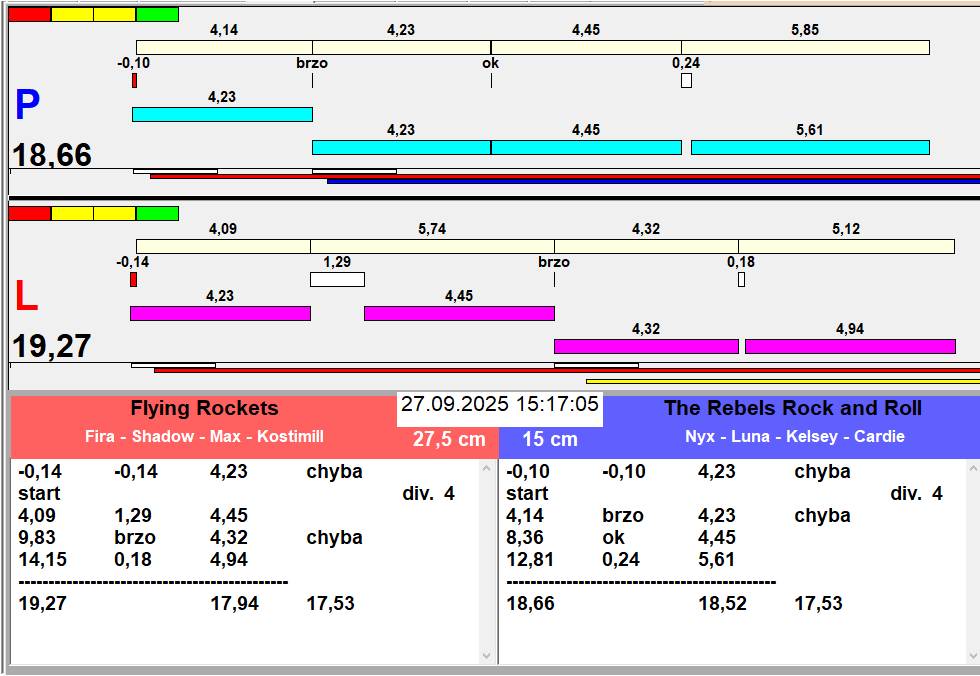The image size is (980, 676).
Task: Click 17,53 in the Rebels totals row
Action: pos(819,604)
